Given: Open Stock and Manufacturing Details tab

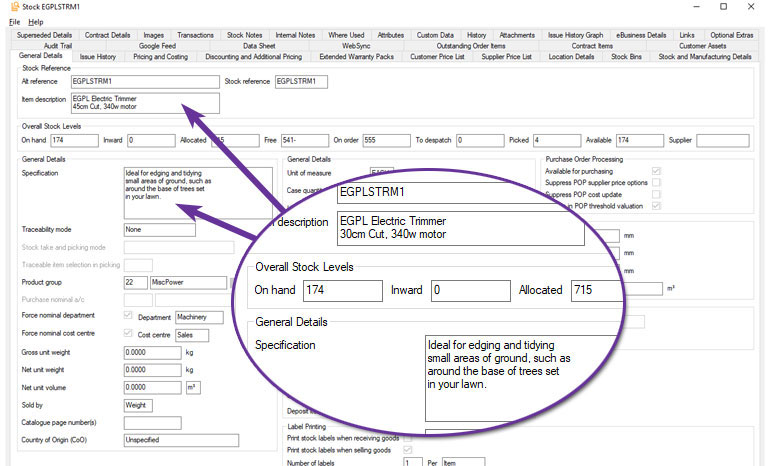Looking at the screenshot, I should point(705,57).
